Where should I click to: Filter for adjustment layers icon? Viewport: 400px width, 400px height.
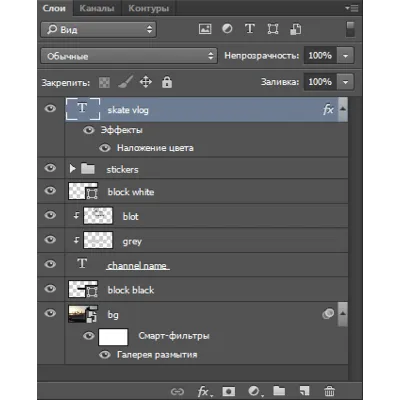coord(227,29)
